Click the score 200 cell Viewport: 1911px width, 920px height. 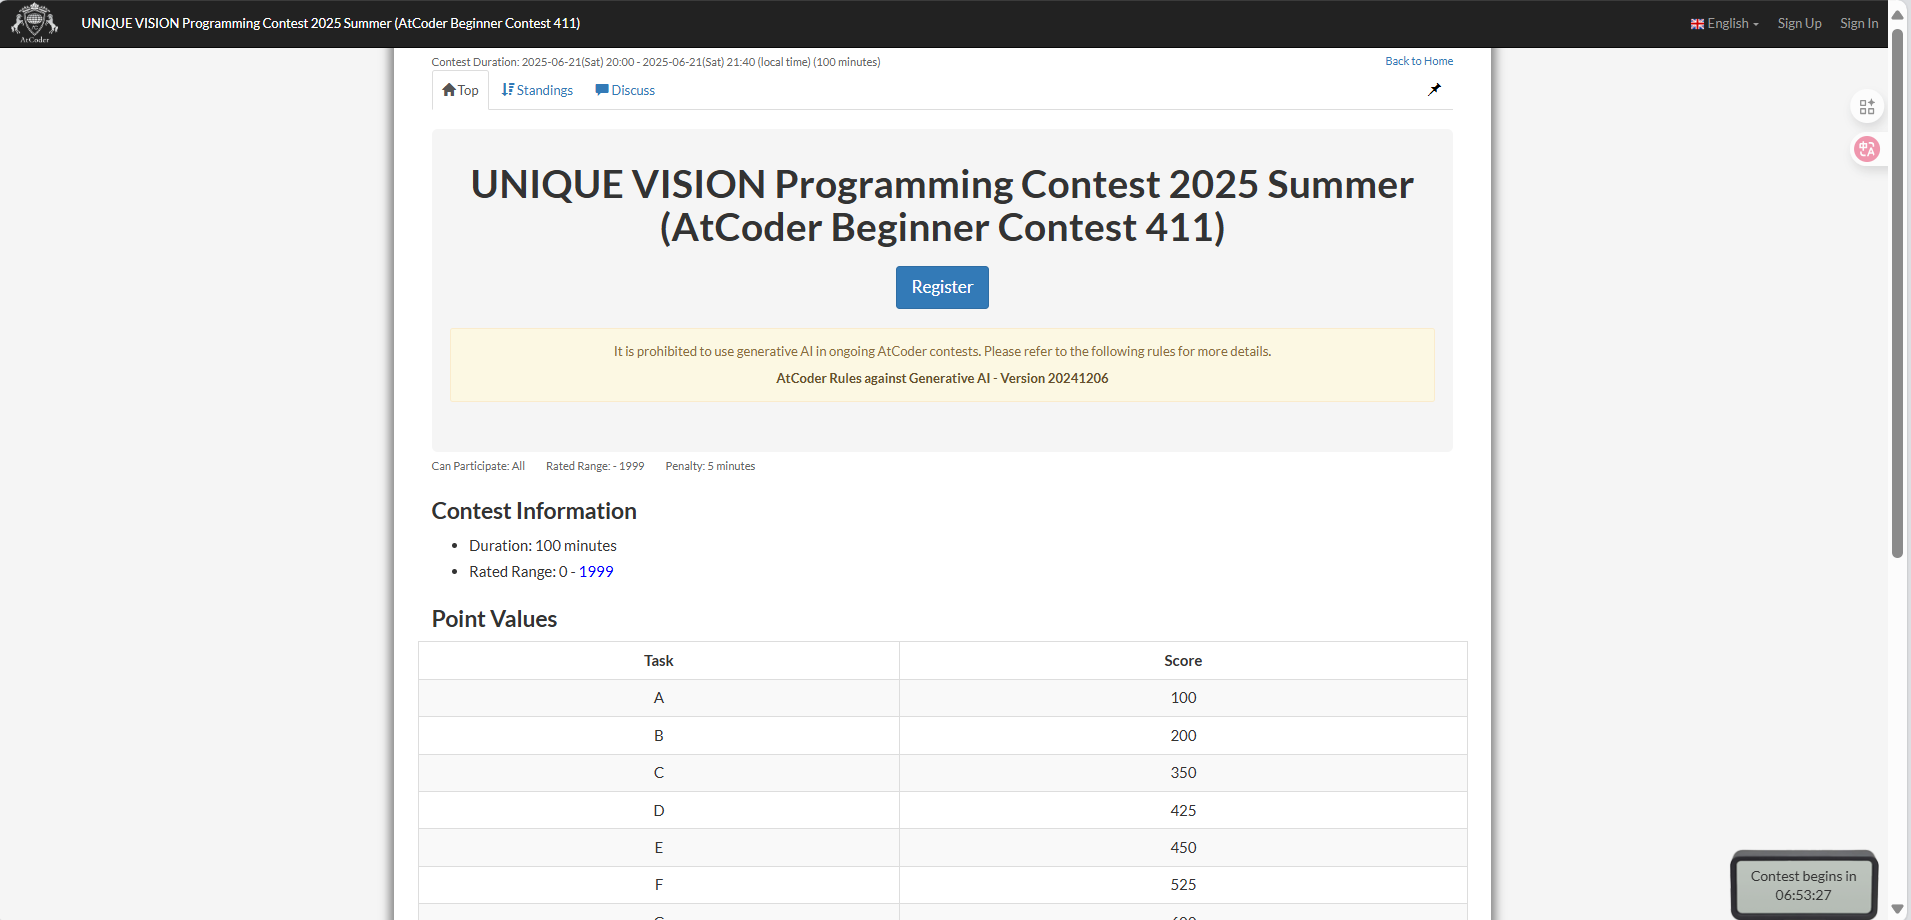click(x=1183, y=735)
